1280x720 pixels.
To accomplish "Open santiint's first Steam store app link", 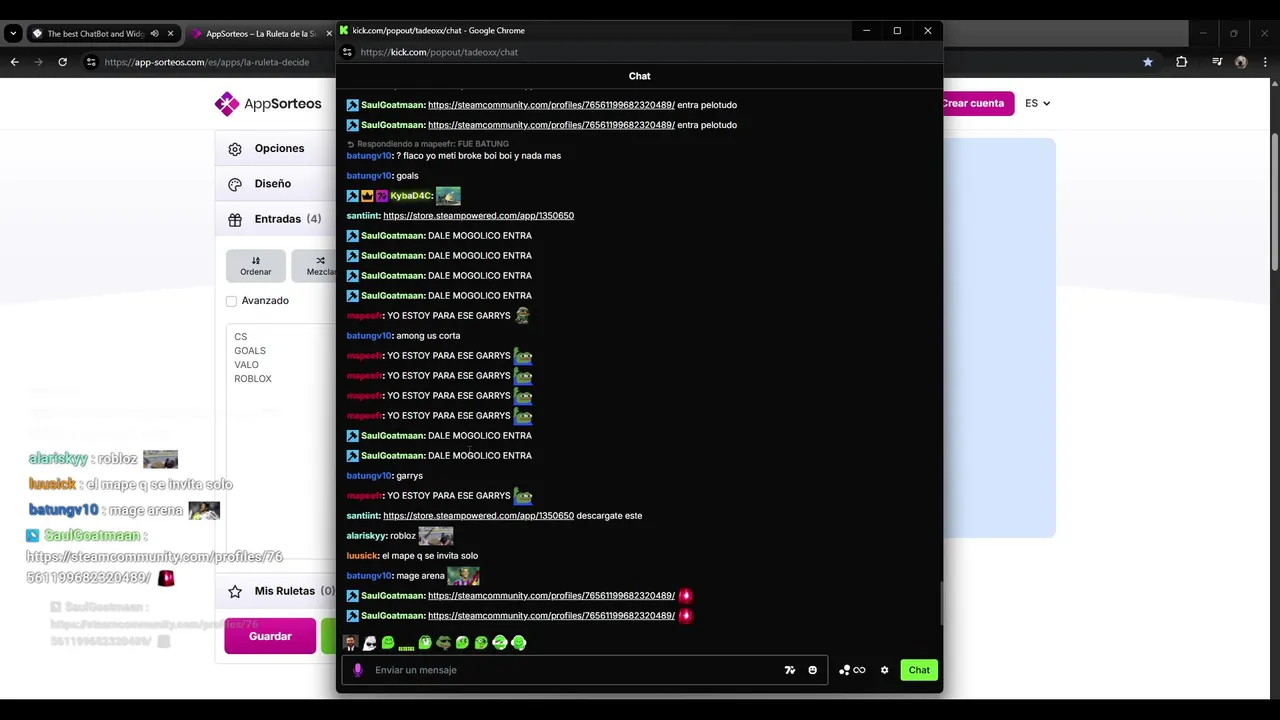I will point(478,215).
